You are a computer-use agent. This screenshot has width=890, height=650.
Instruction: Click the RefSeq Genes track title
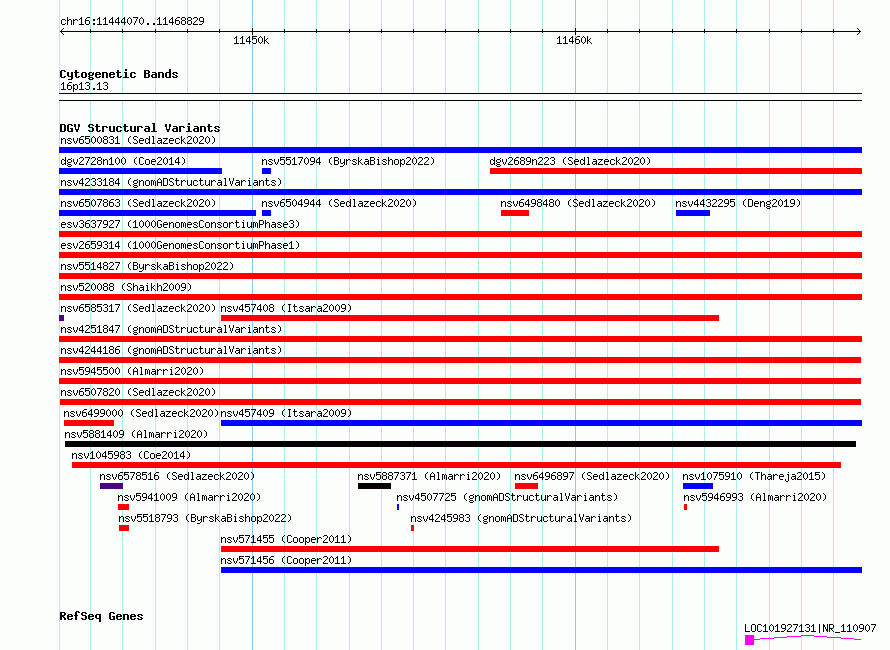101,616
